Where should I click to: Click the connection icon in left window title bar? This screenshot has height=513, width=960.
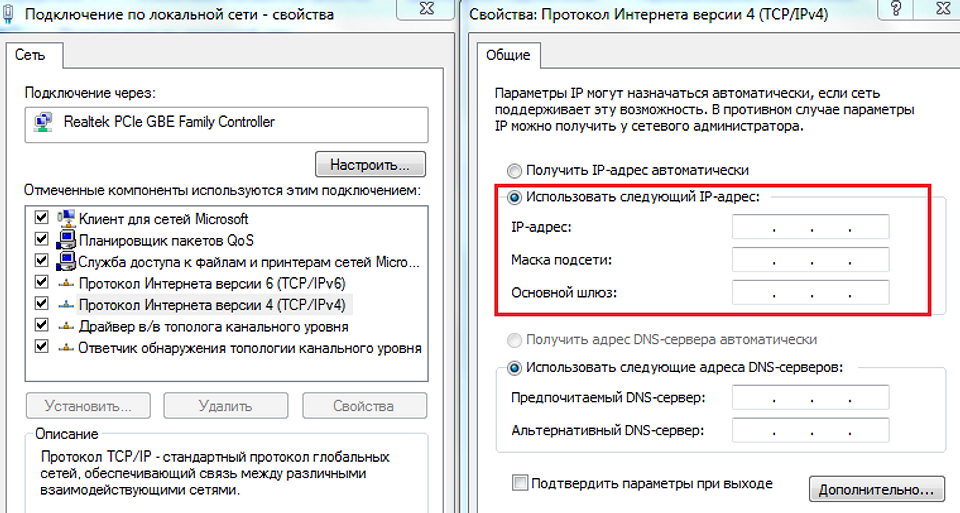[x=8, y=13]
